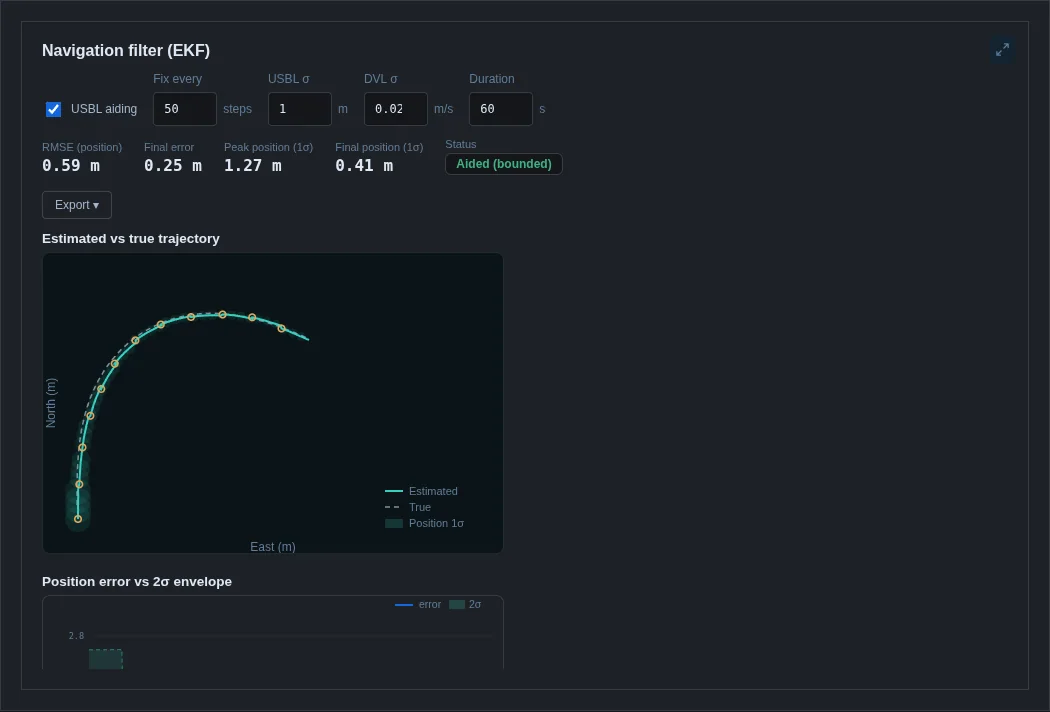Click the Position error vs 2σ envelope title
1050x712 pixels.
click(137, 581)
